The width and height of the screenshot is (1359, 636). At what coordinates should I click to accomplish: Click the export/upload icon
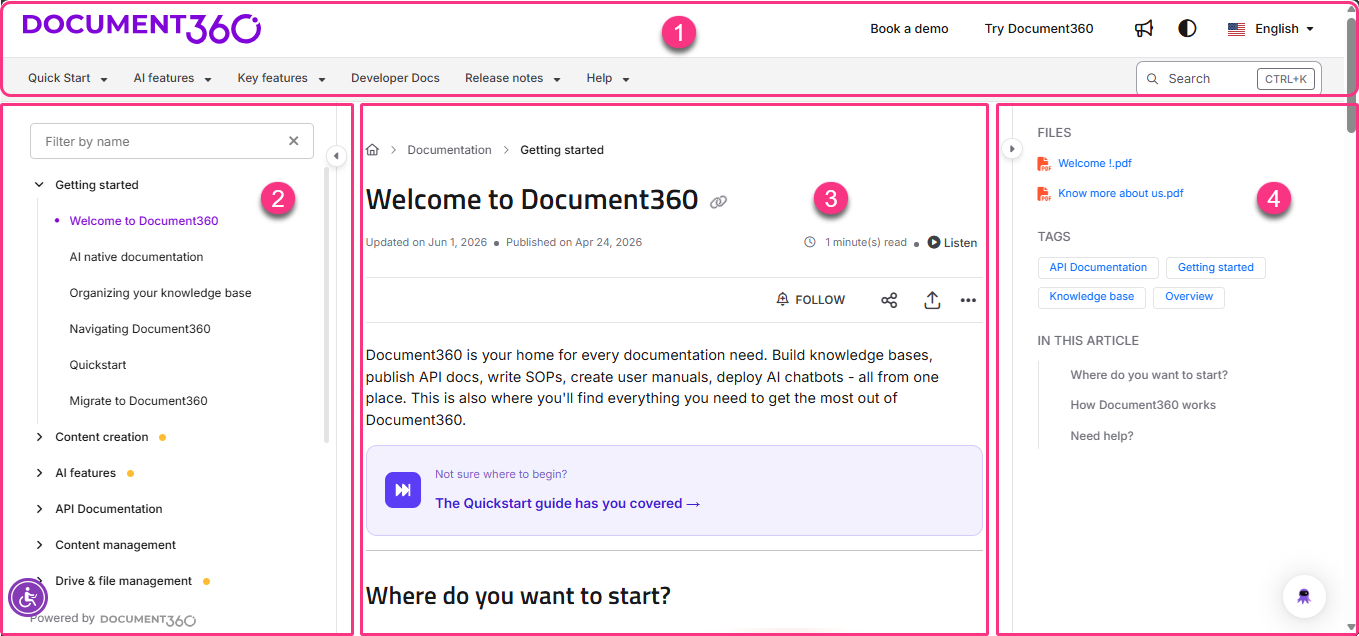pos(932,300)
